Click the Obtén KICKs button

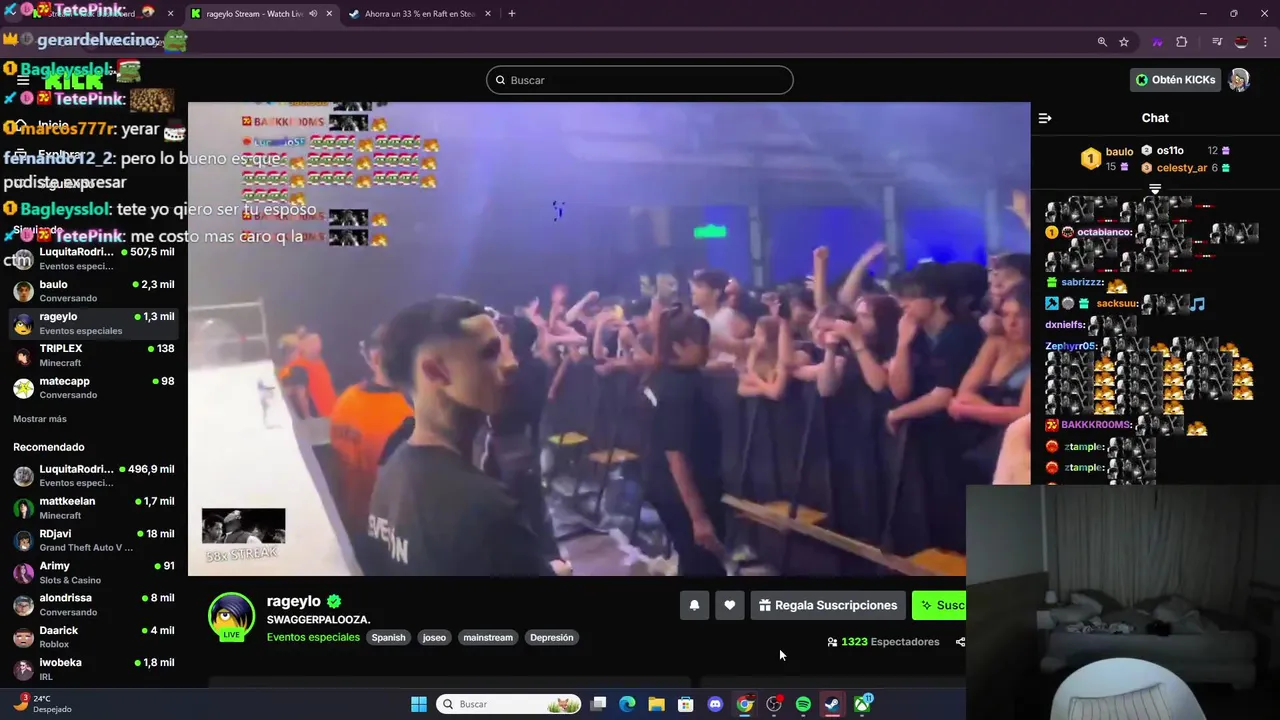click(1175, 80)
